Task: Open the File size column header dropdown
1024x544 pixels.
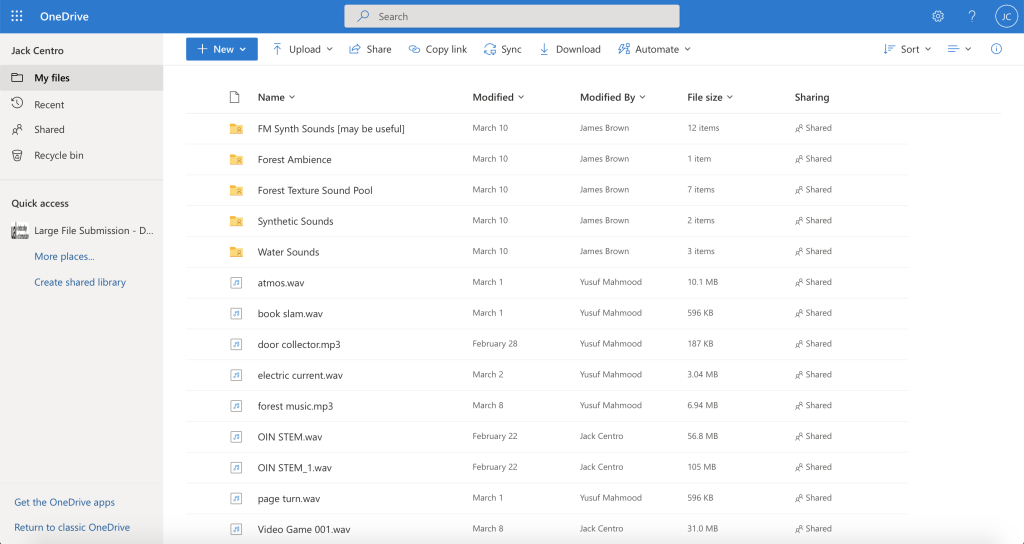Action: coord(710,97)
